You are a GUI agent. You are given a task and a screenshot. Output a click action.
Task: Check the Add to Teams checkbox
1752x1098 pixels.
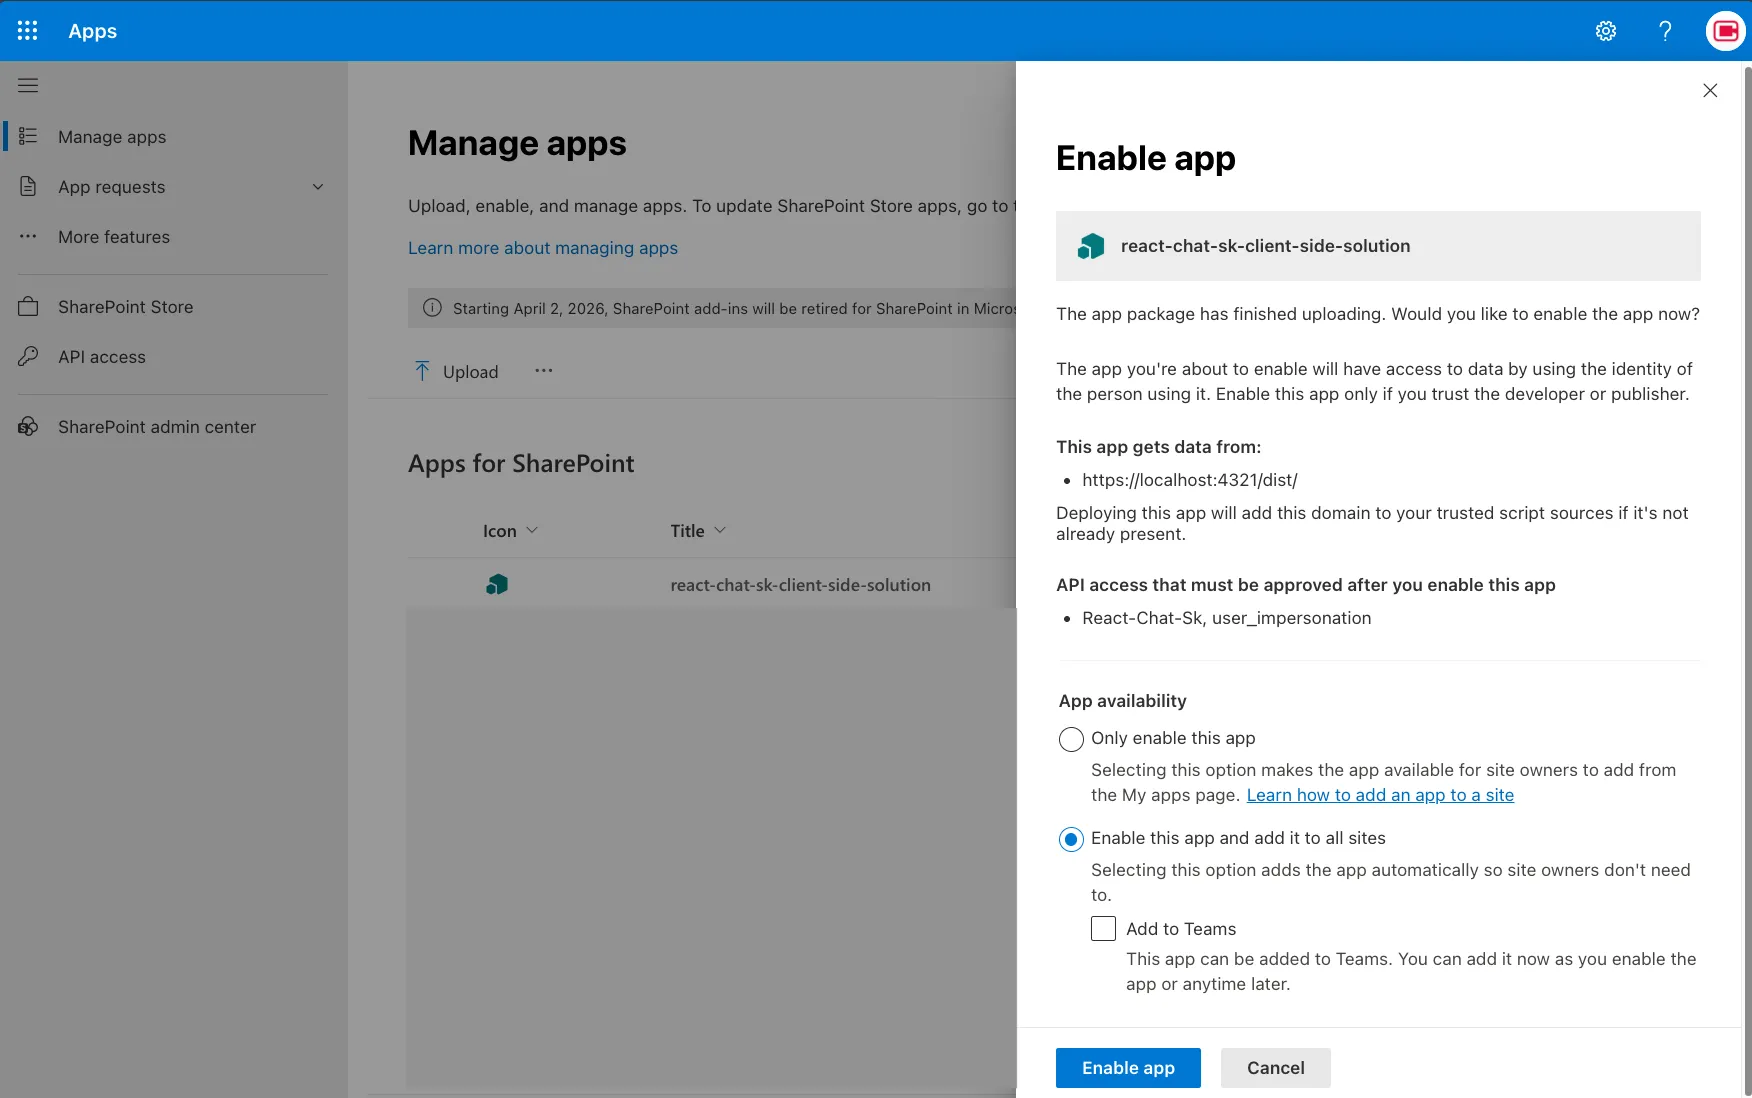[1102, 928]
